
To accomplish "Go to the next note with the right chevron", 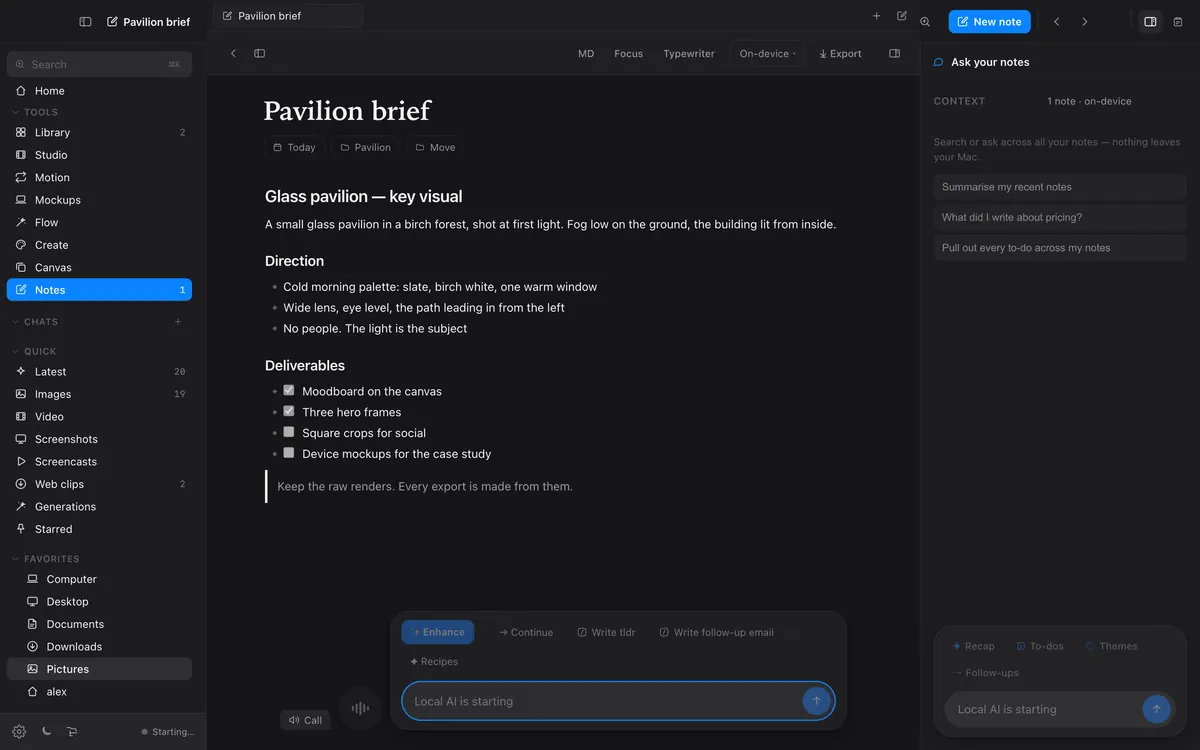I will pos(1085,22).
